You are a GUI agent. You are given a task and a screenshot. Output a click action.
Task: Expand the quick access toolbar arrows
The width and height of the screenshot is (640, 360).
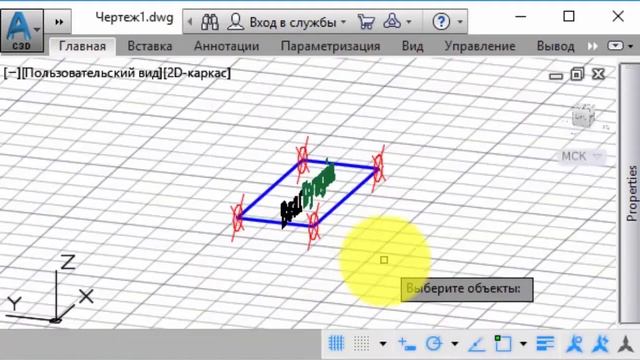pos(59,22)
